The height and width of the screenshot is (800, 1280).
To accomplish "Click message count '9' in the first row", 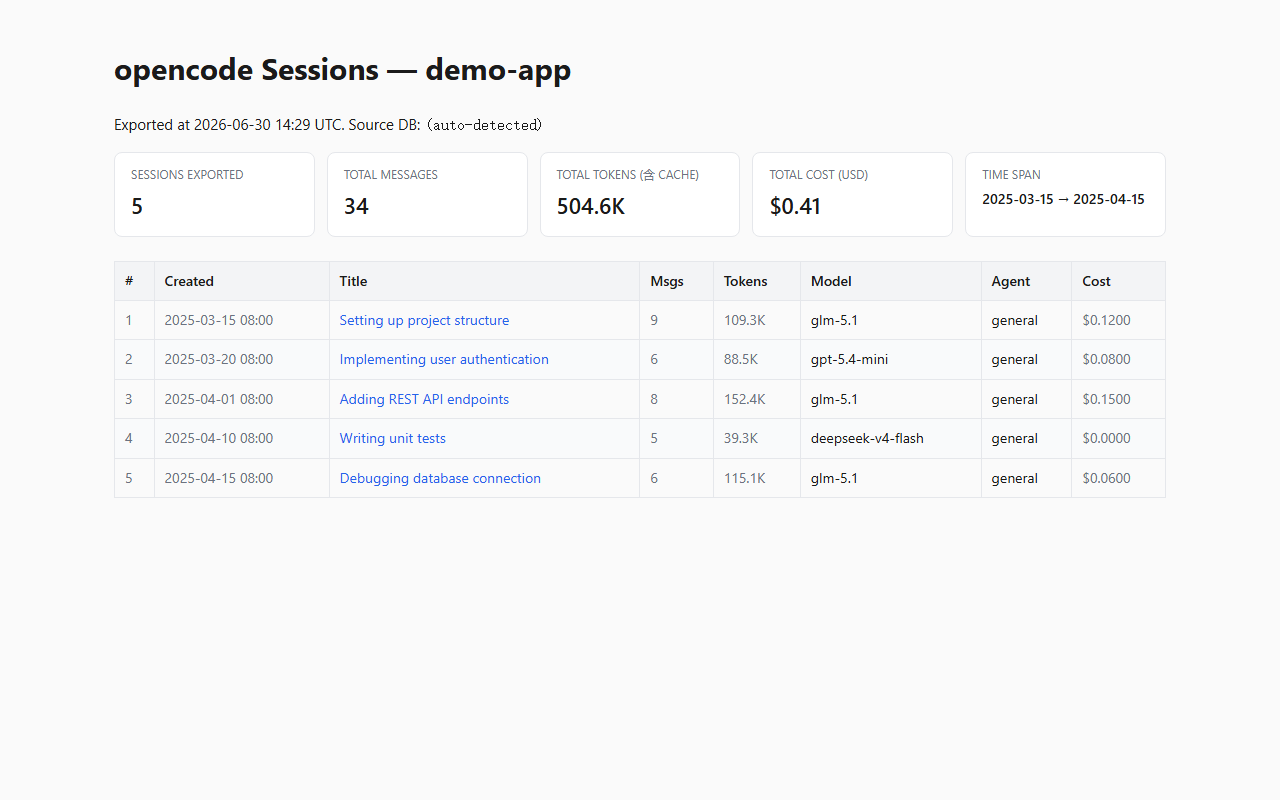I will (x=654, y=320).
